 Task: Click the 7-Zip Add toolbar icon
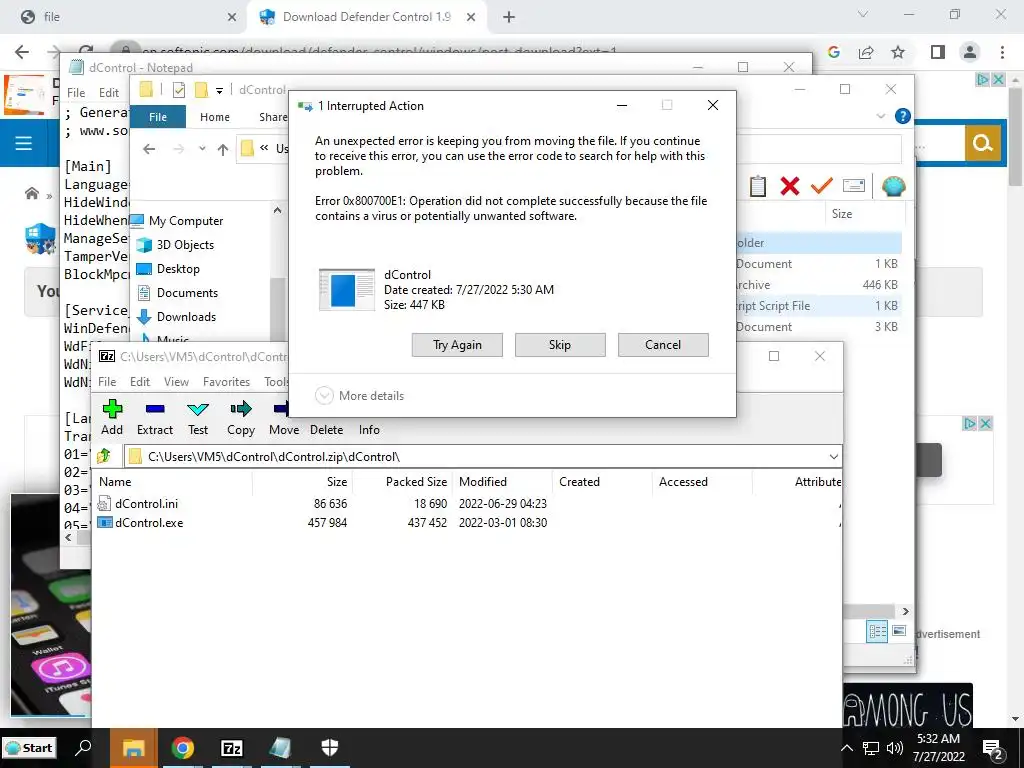[112, 418]
